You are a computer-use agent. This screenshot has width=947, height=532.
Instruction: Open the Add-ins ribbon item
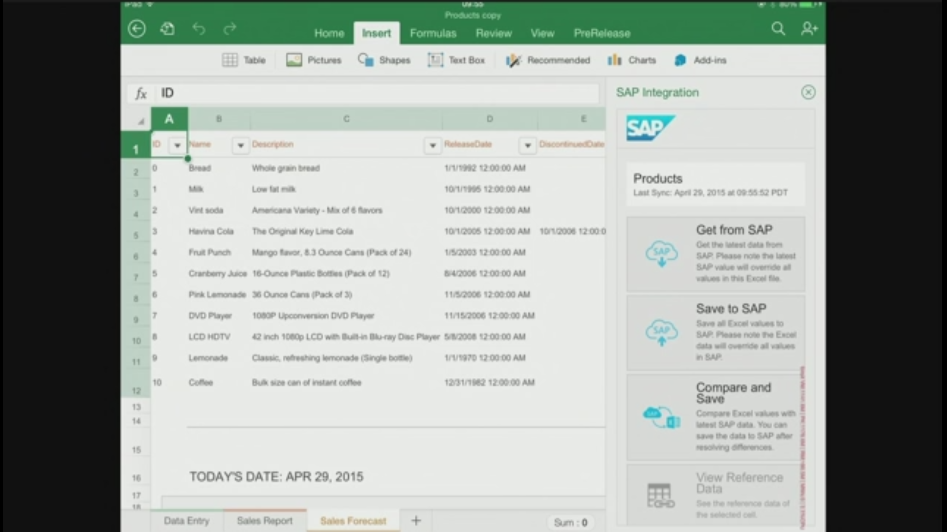pyautogui.click(x=700, y=60)
